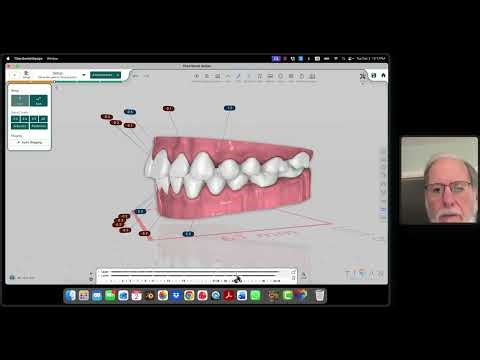
Task: Open Adobe Acrobat from the dock
Action: click(x=229, y=296)
